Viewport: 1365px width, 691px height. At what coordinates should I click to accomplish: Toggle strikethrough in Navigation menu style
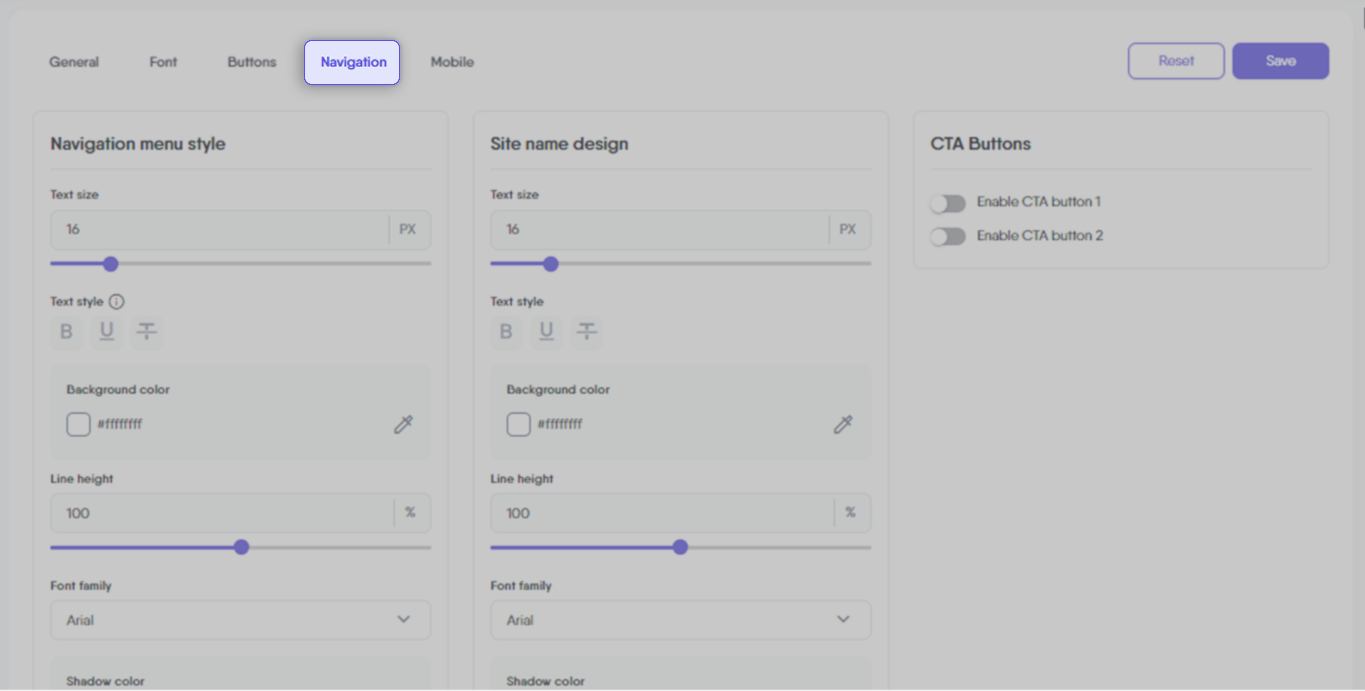click(x=147, y=332)
